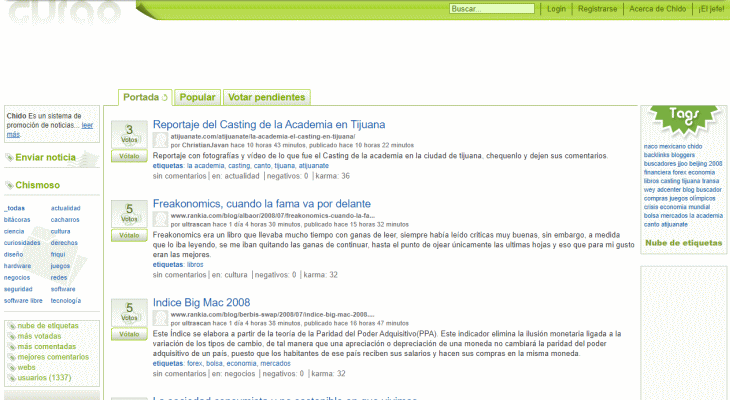Click the avatar thumbnail of the Casting de la Academia story

(x=160, y=140)
